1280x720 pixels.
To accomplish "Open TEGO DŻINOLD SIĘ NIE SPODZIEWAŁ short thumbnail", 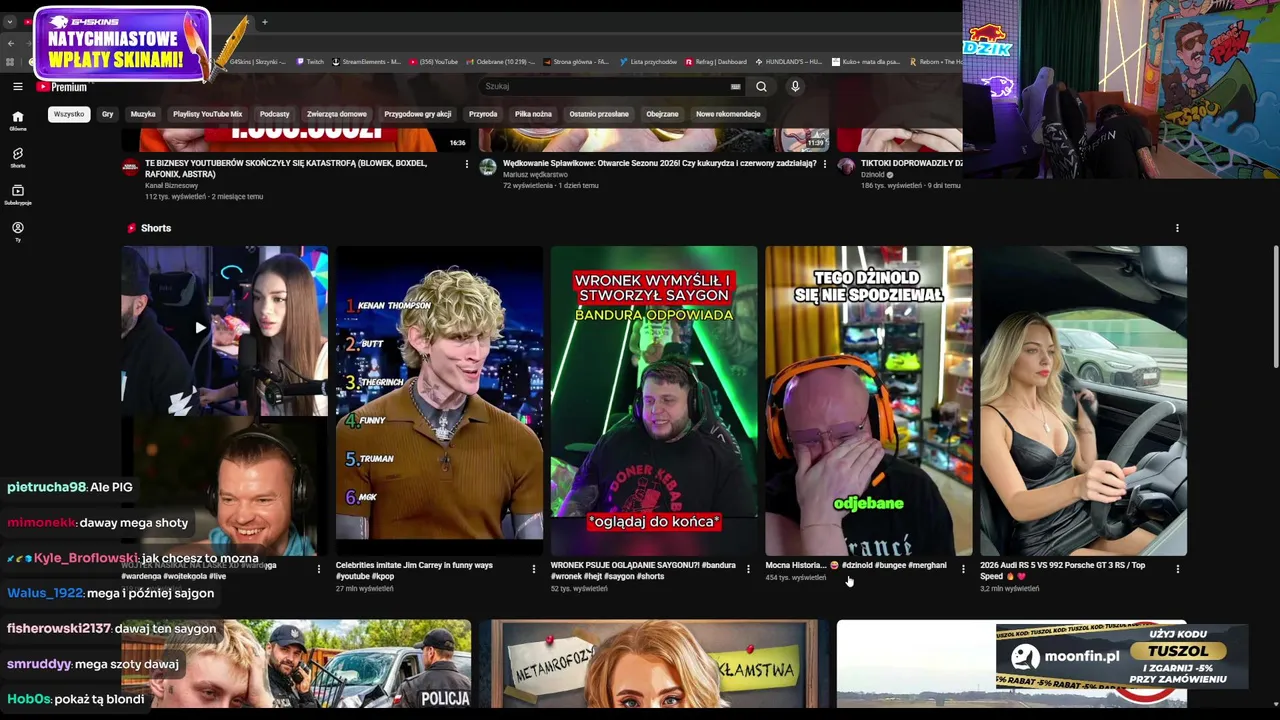I will (x=868, y=400).
